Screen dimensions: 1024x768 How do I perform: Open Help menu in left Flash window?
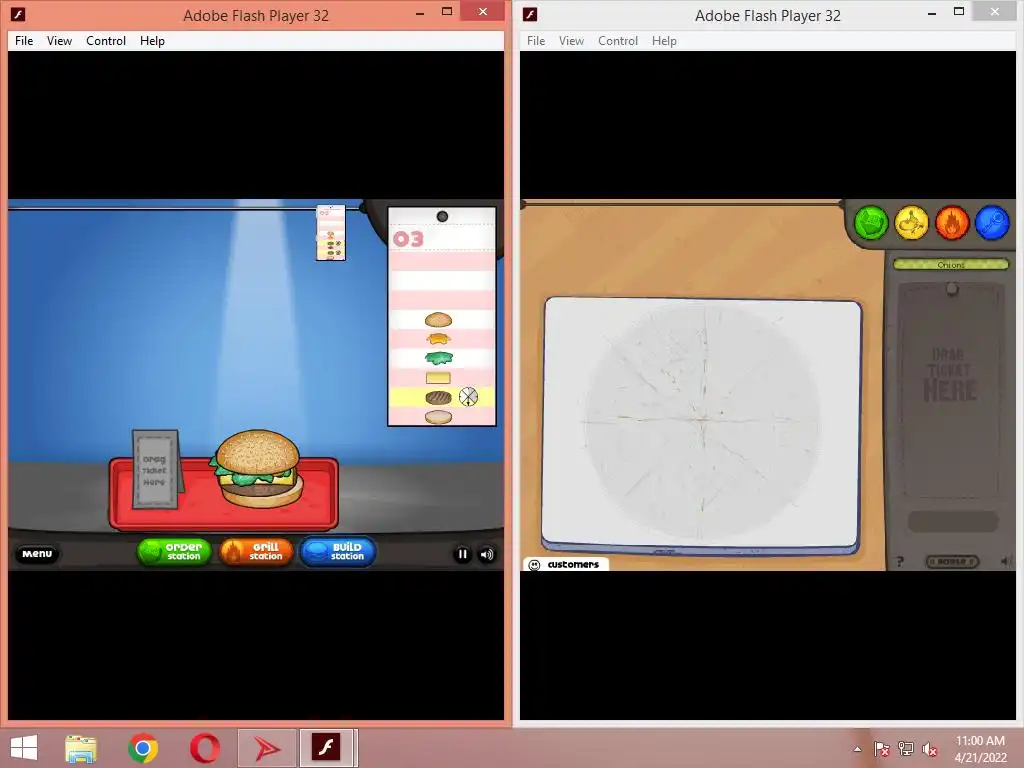pos(152,40)
